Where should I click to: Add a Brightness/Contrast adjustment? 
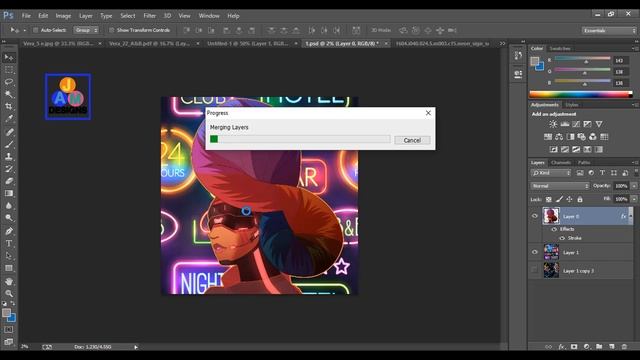click(553, 124)
